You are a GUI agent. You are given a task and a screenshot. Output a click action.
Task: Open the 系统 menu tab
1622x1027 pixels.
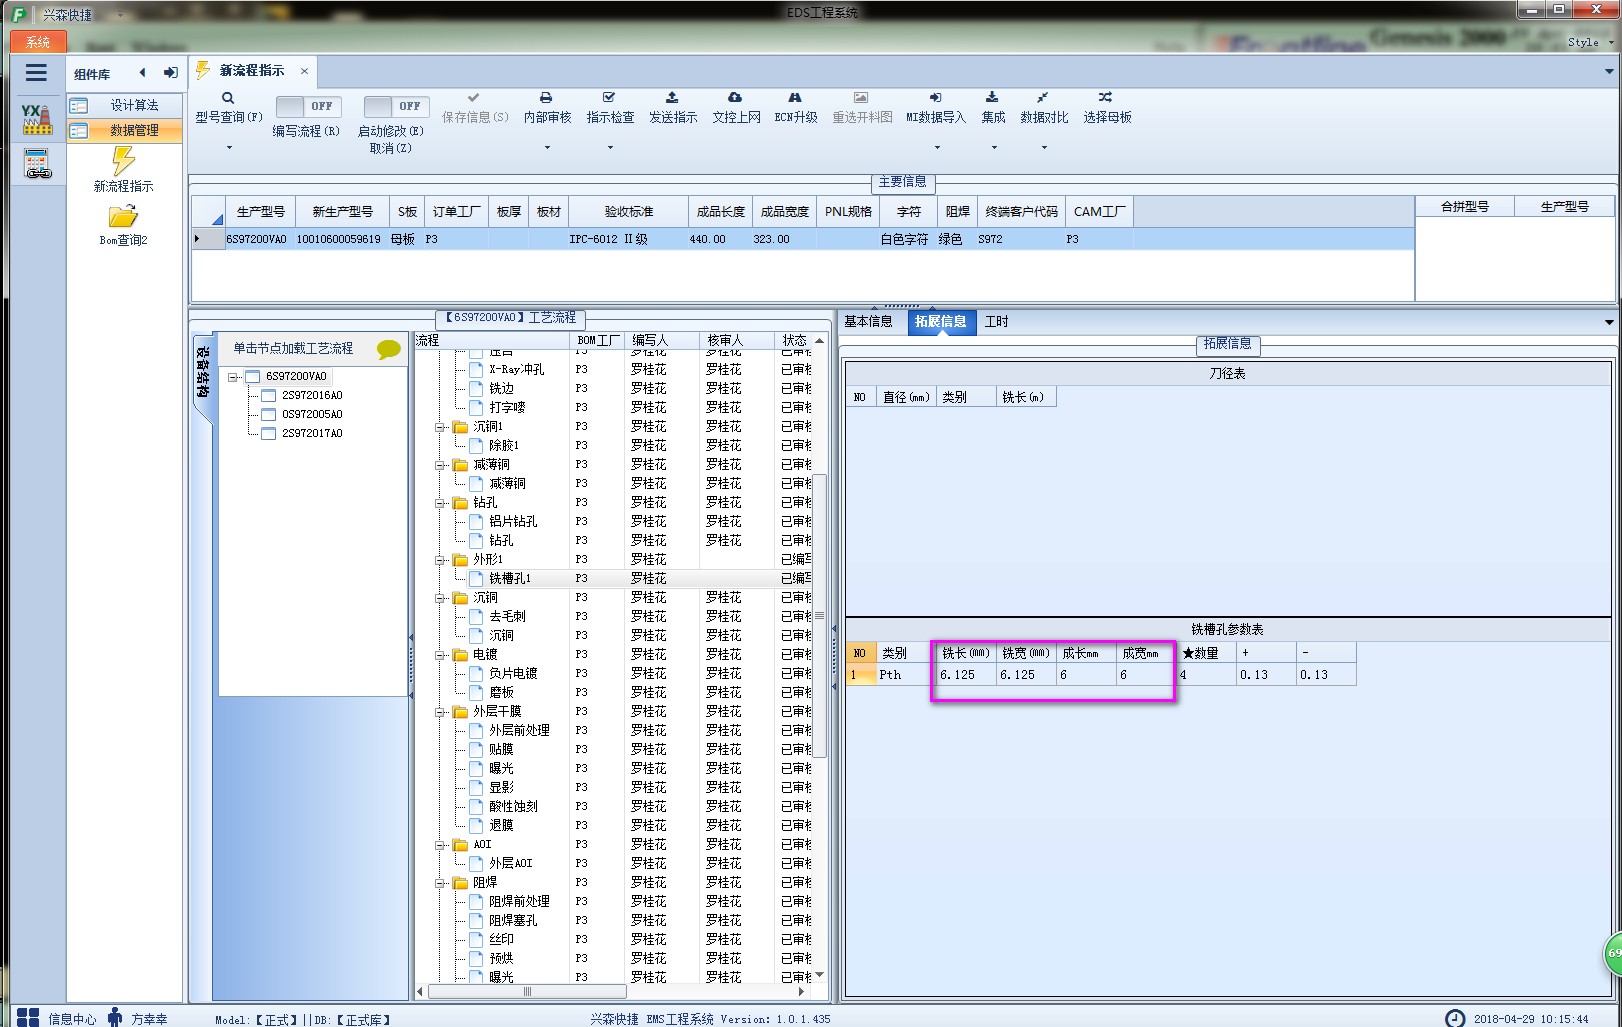38,42
